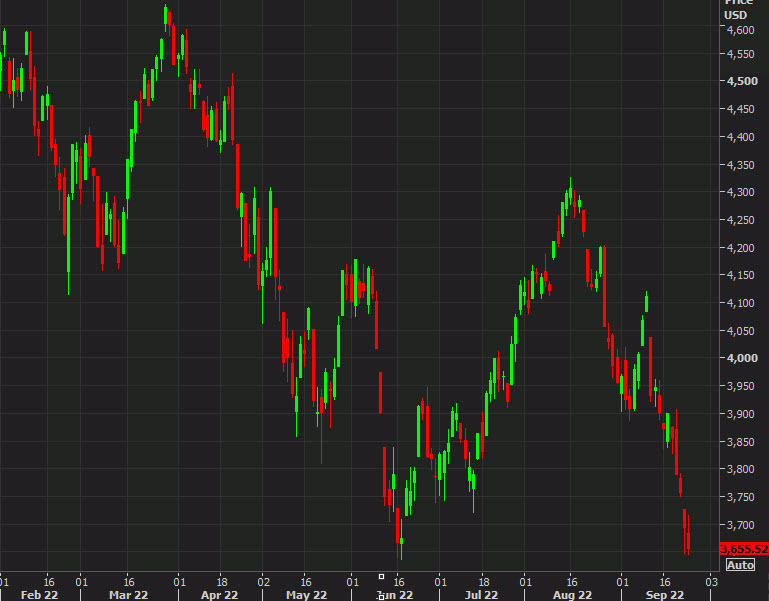
Task: Click the Feb 22 month label
Action: point(39,595)
